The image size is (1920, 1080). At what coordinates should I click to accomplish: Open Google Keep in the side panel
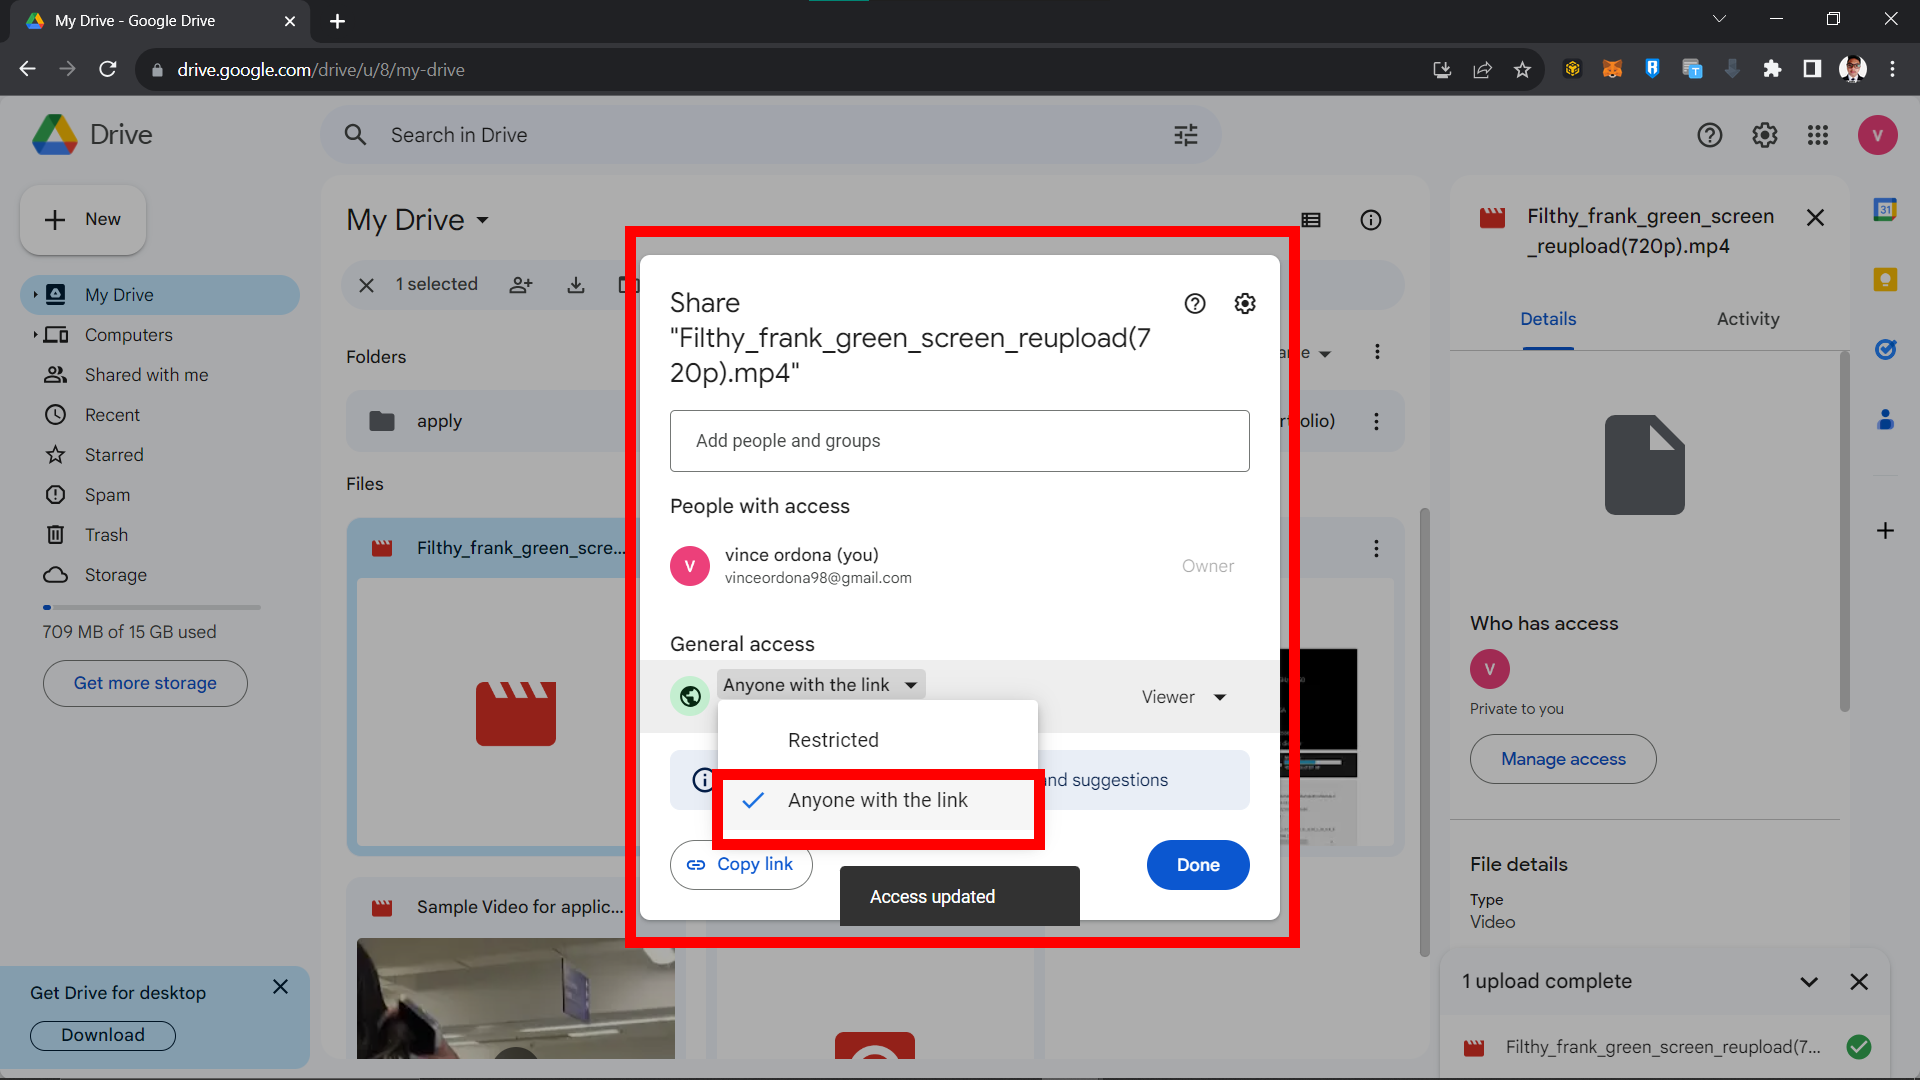[x=1886, y=280]
